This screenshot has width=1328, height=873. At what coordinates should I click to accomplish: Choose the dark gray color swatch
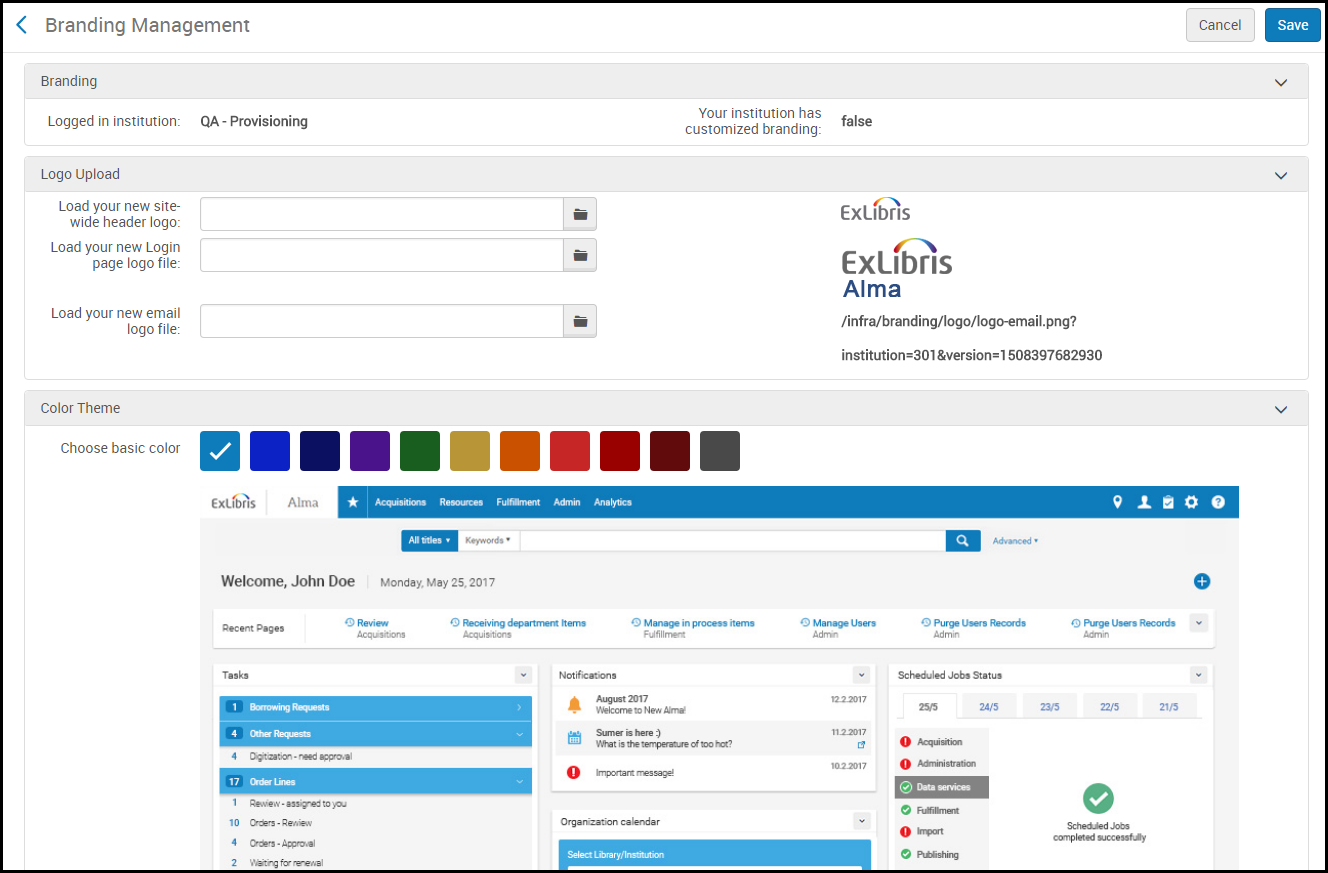click(720, 451)
